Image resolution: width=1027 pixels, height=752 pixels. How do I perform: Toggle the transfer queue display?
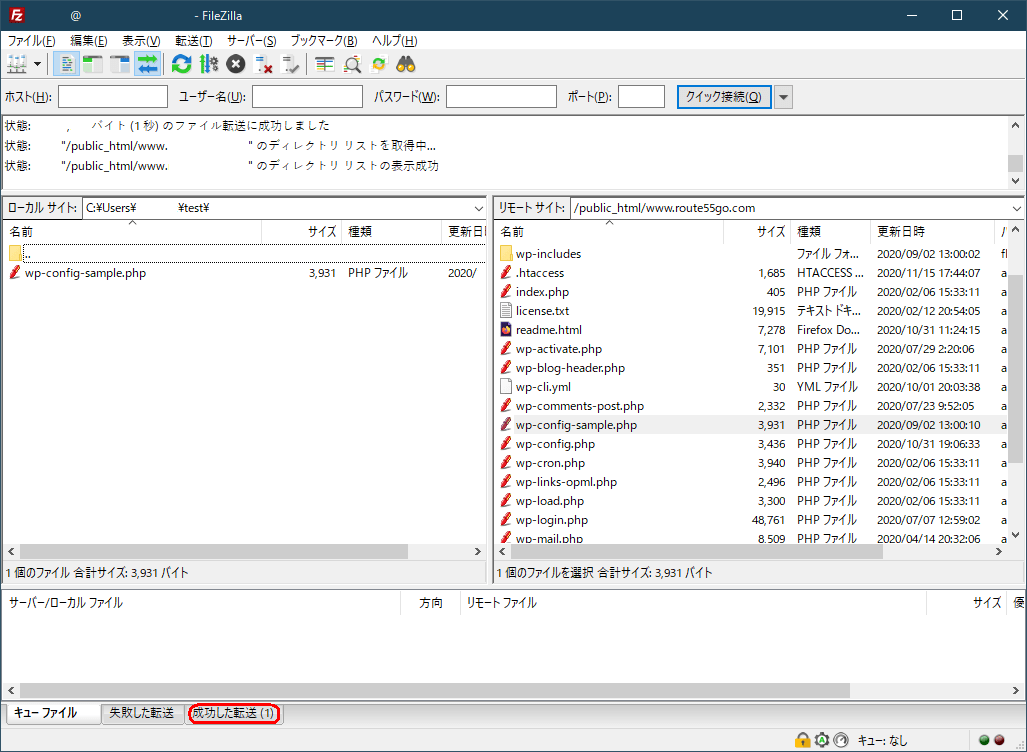[x=147, y=64]
